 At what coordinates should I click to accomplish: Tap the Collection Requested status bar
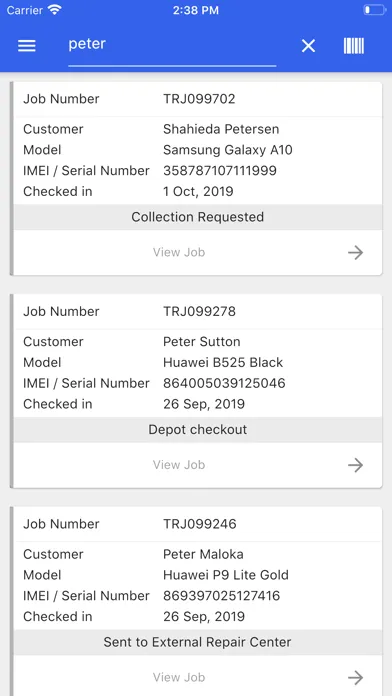point(198,217)
